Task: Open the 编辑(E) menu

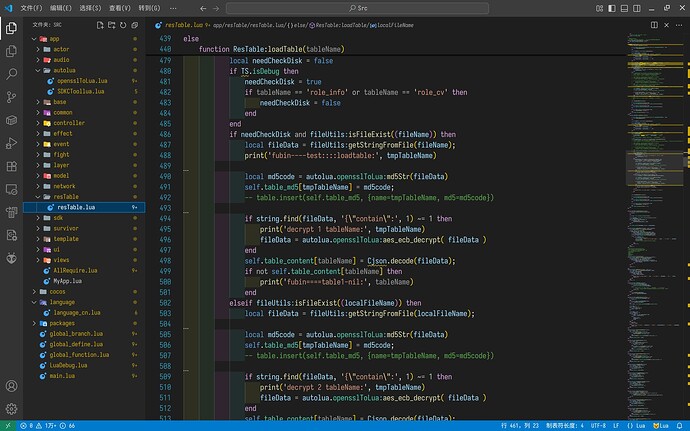Action: click(x=61, y=8)
